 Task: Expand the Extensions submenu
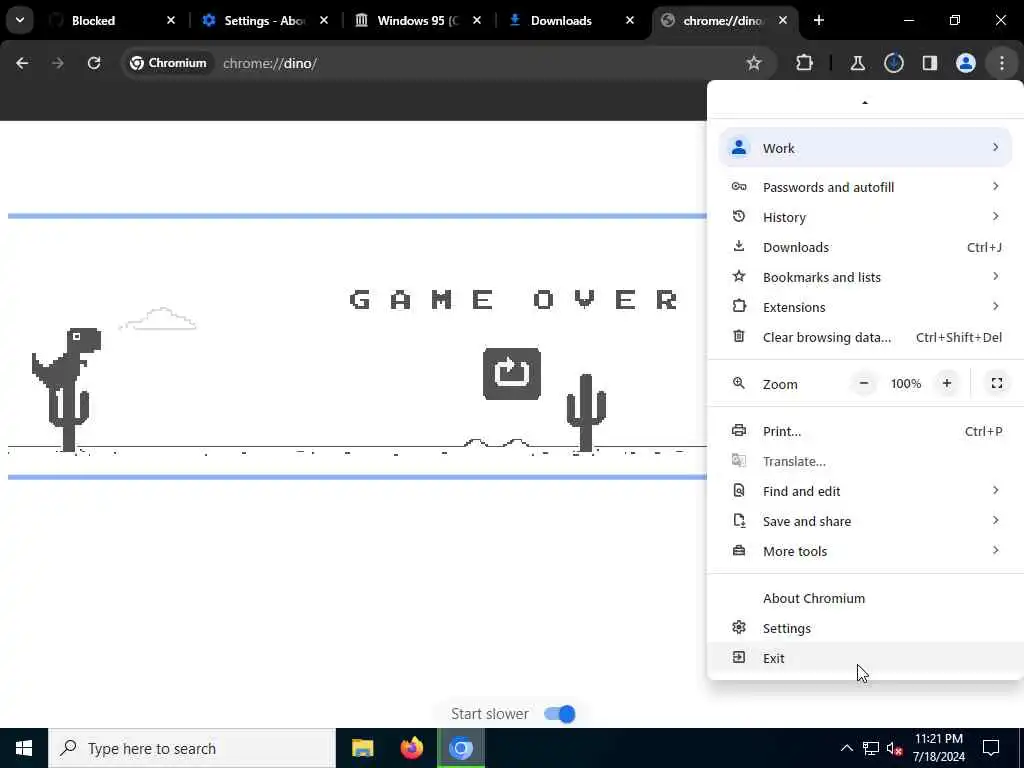pyautogui.click(x=865, y=307)
